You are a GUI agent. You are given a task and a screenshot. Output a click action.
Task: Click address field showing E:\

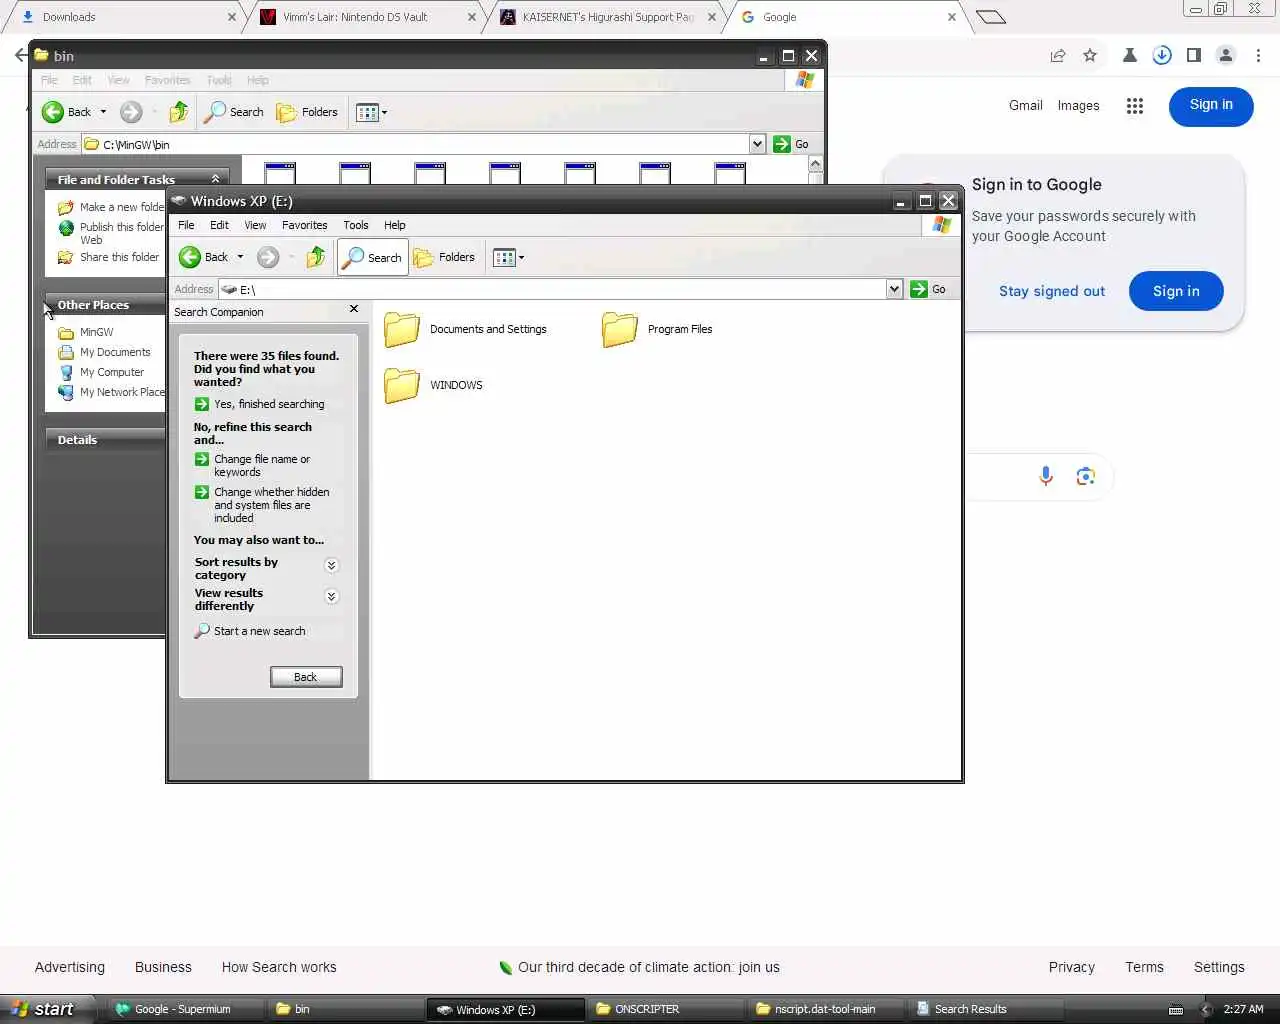552,289
